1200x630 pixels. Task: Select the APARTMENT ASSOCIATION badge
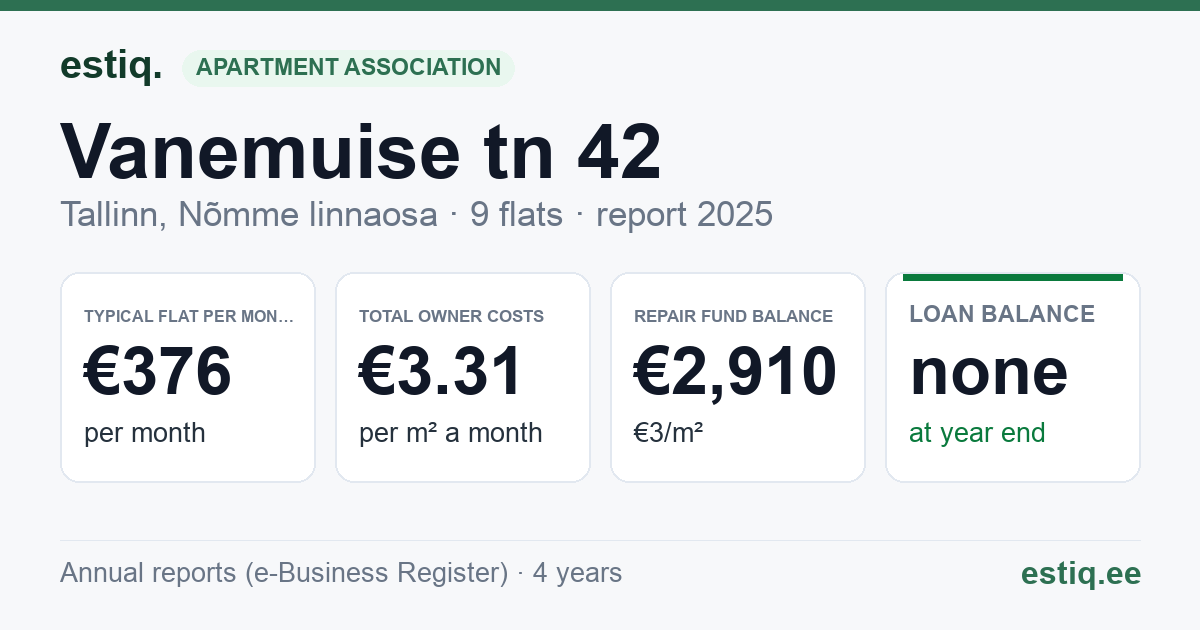(x=348, y=68)
